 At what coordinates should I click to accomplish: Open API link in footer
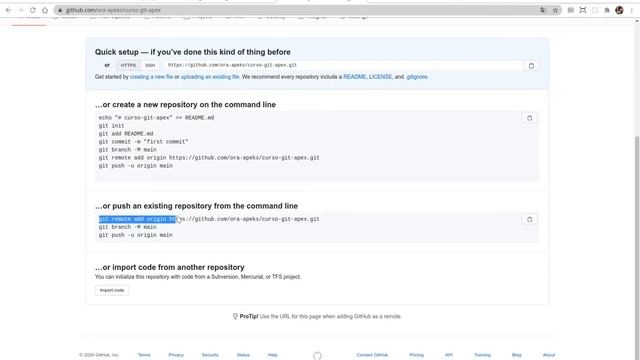[x=449, y=355]
